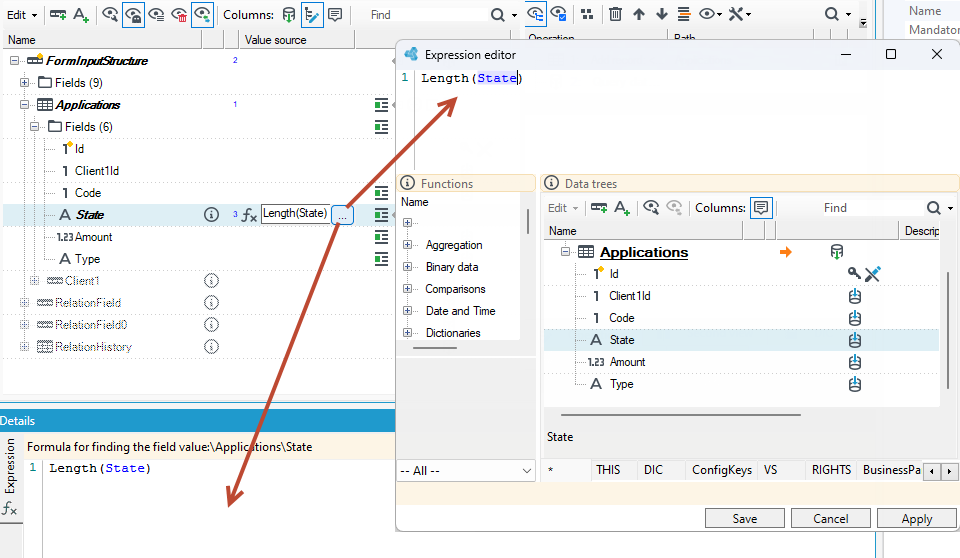This screenshot has height=558, width=960.
Task: Expand the Comparisons functions group
Action: (x=407, y=288)
